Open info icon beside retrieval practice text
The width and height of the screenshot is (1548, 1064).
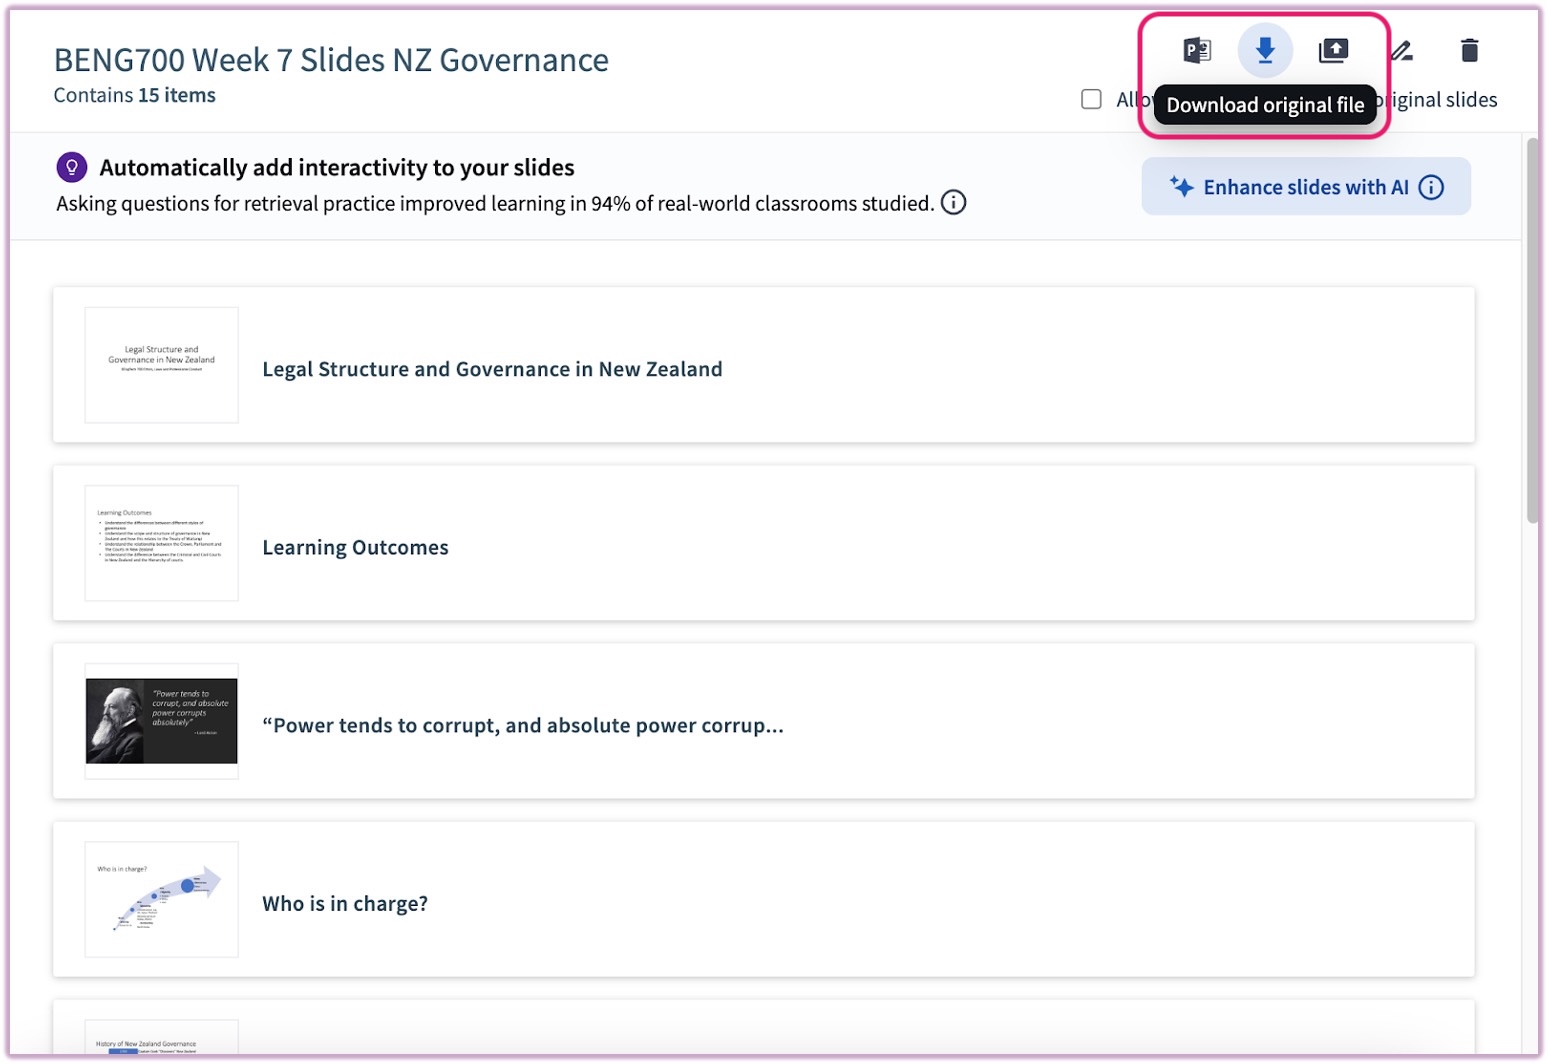[x=954, y=203]
